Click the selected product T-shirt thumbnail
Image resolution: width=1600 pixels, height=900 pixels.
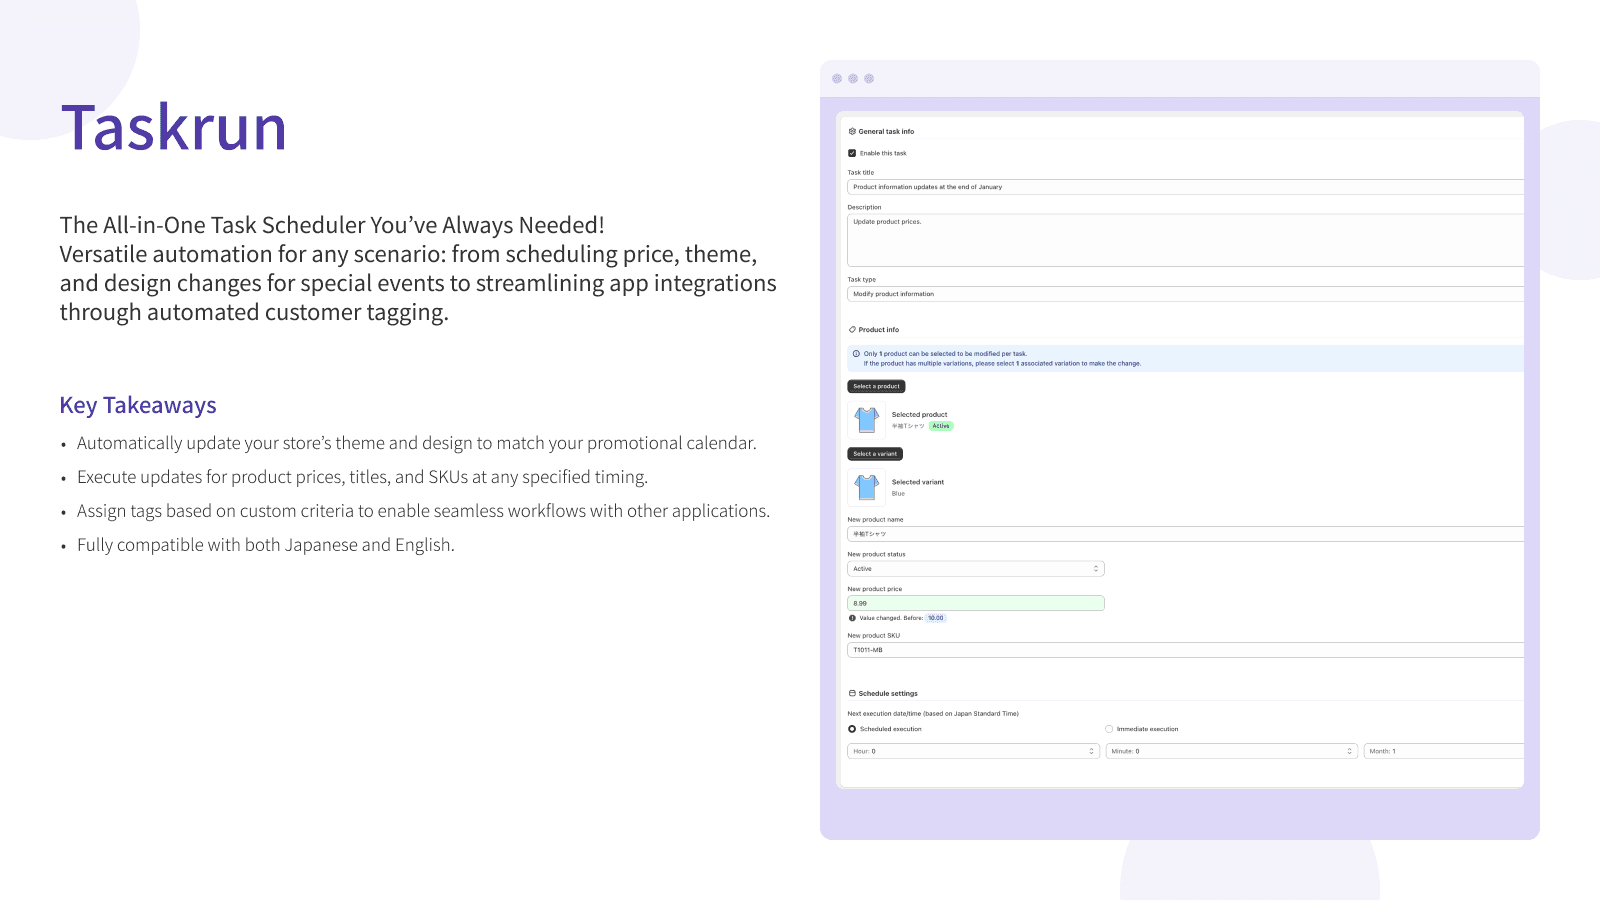click(x=867, y=420)
